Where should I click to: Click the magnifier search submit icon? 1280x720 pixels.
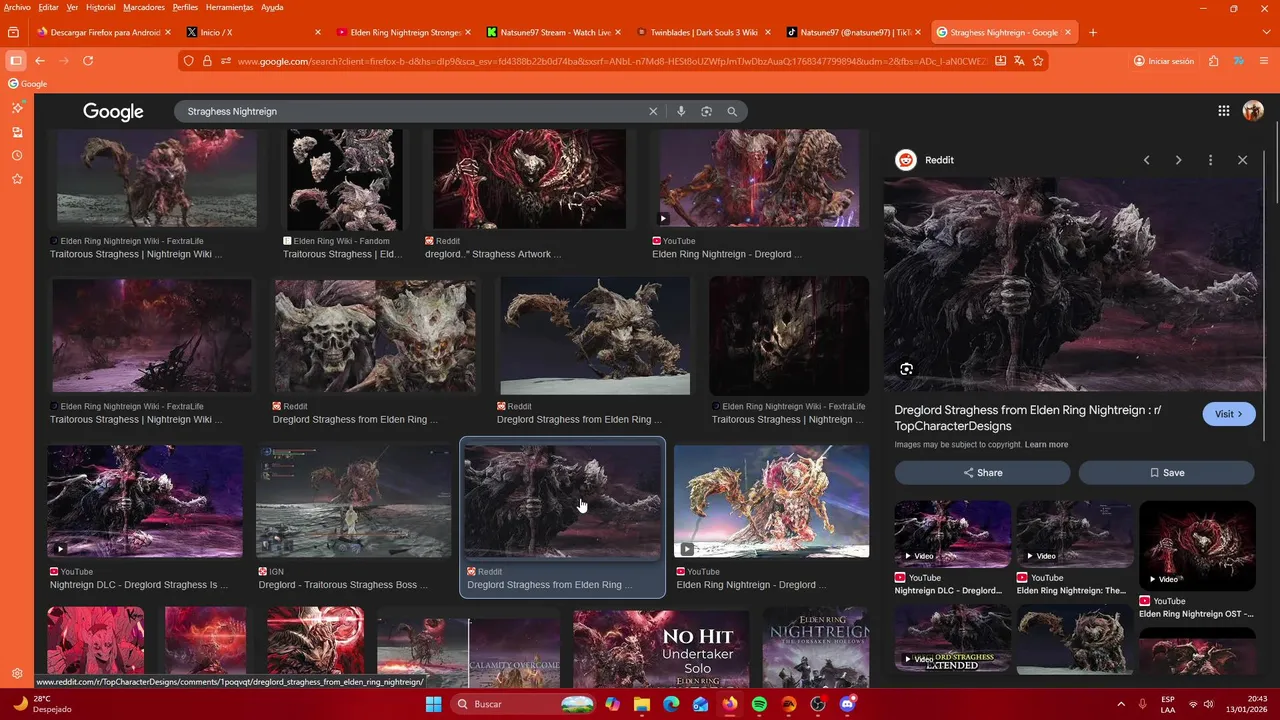point(732,112)
